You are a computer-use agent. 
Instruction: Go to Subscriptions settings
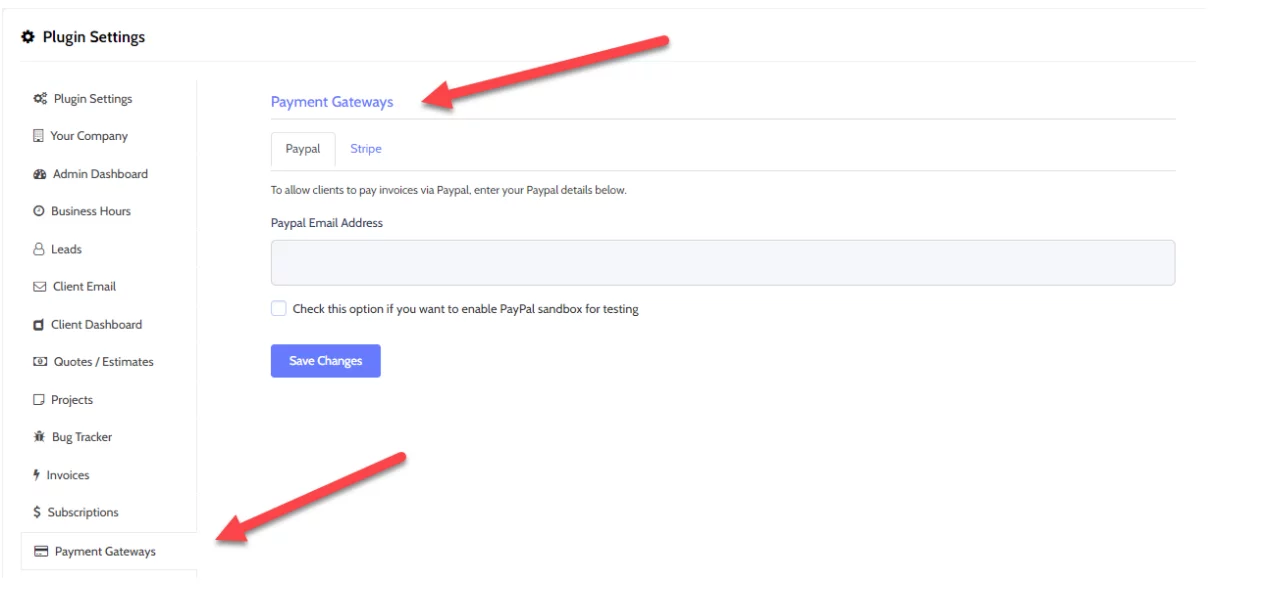point(83,512)
